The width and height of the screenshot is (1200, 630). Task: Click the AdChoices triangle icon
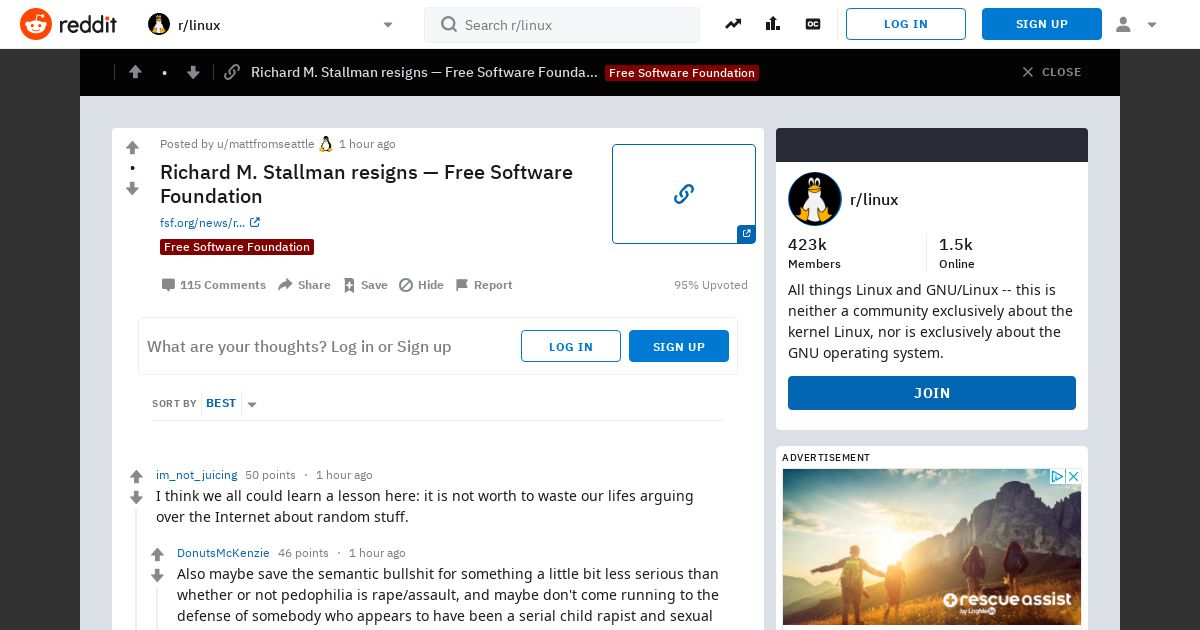(1057, 477)
